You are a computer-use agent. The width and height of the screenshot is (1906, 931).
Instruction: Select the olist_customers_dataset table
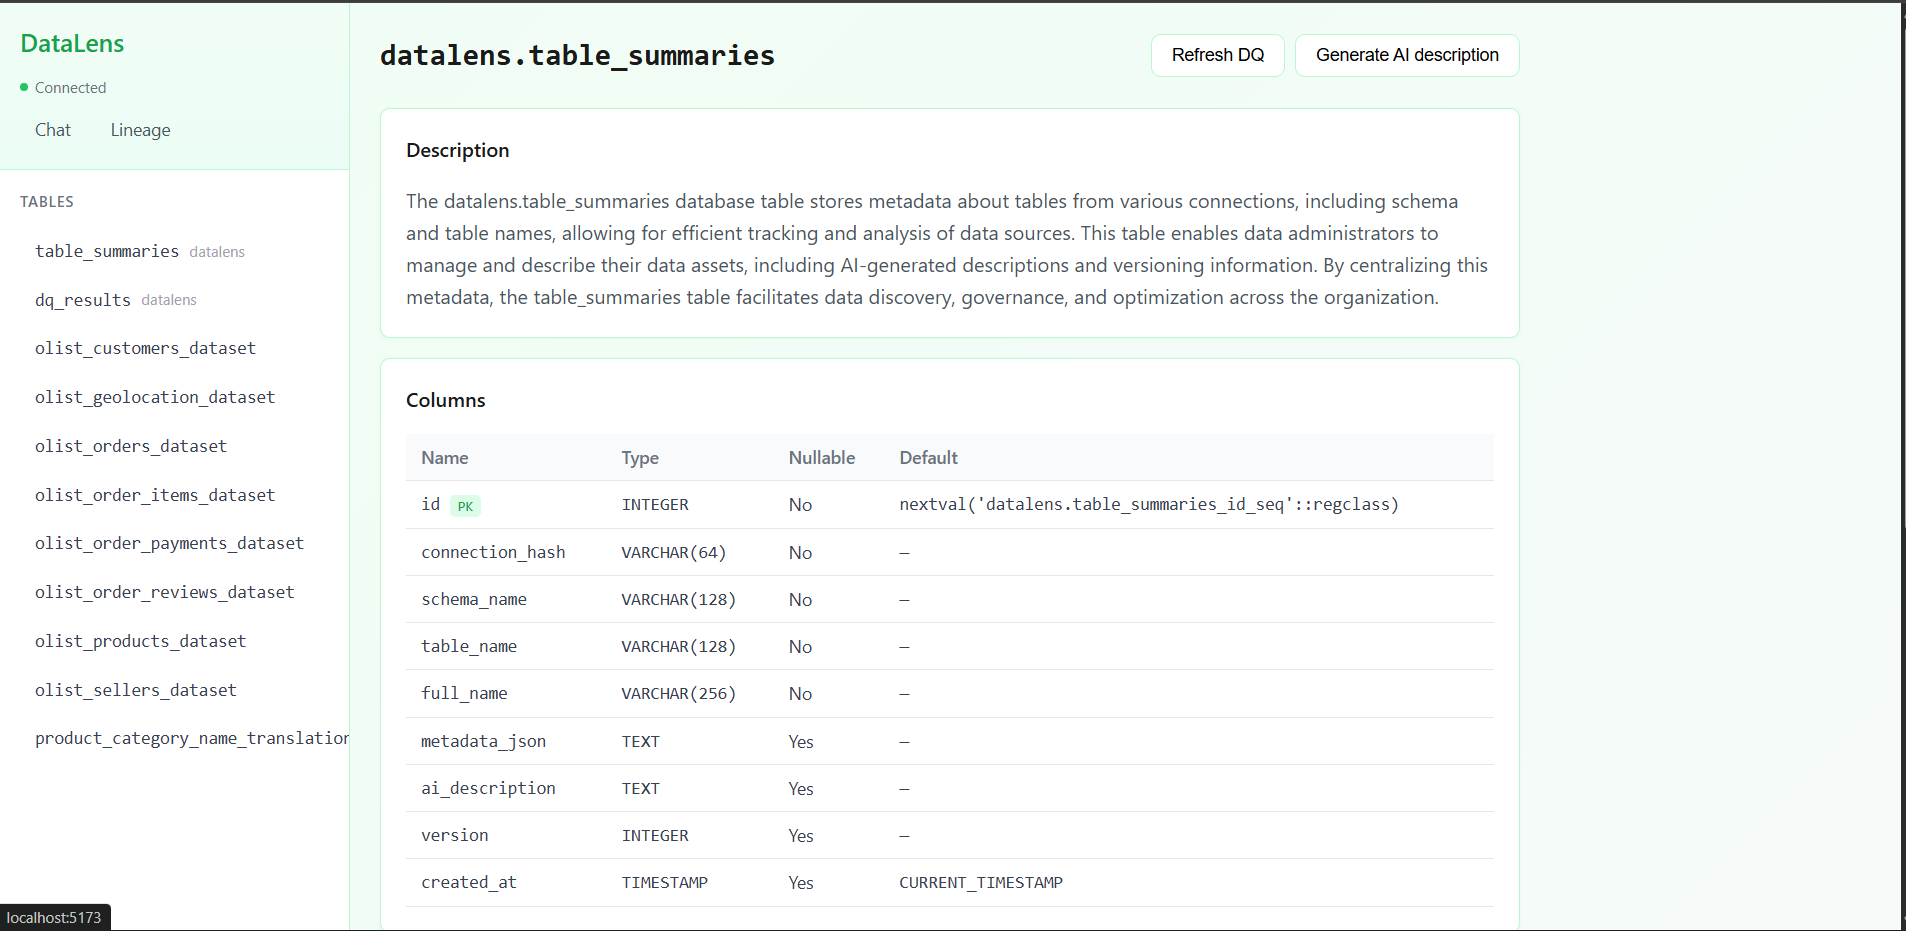tap(144, 348)
